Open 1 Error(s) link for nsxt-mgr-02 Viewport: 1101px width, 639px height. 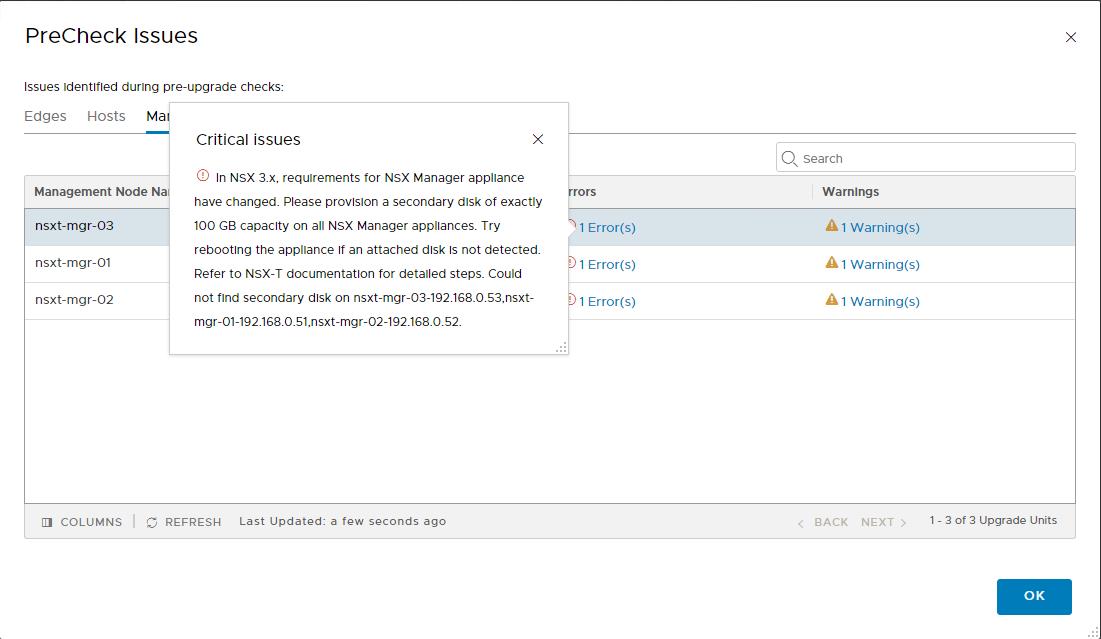(x=607, y=302)
